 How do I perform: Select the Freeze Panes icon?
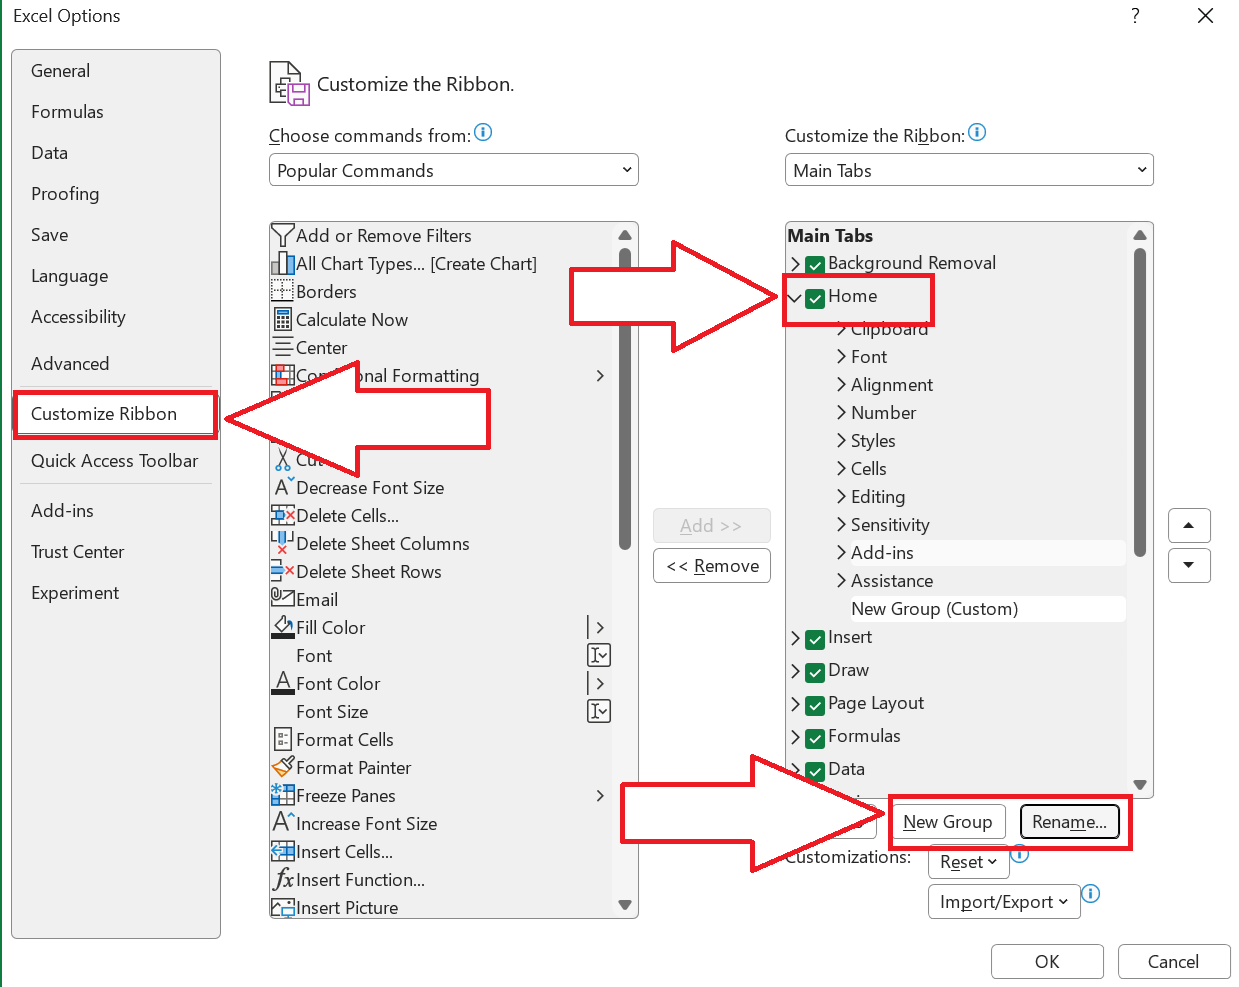(283, 795)
